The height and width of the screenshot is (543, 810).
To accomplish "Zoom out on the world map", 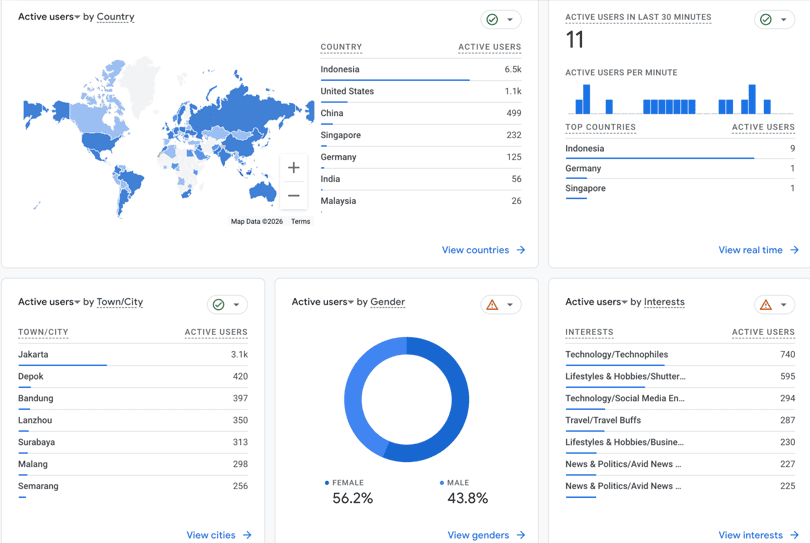I will (x=293, y=195).
